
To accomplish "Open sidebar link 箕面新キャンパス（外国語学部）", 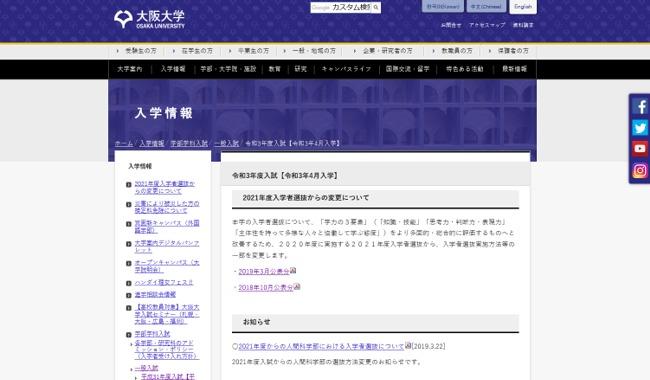I will (x=167, y=226).
